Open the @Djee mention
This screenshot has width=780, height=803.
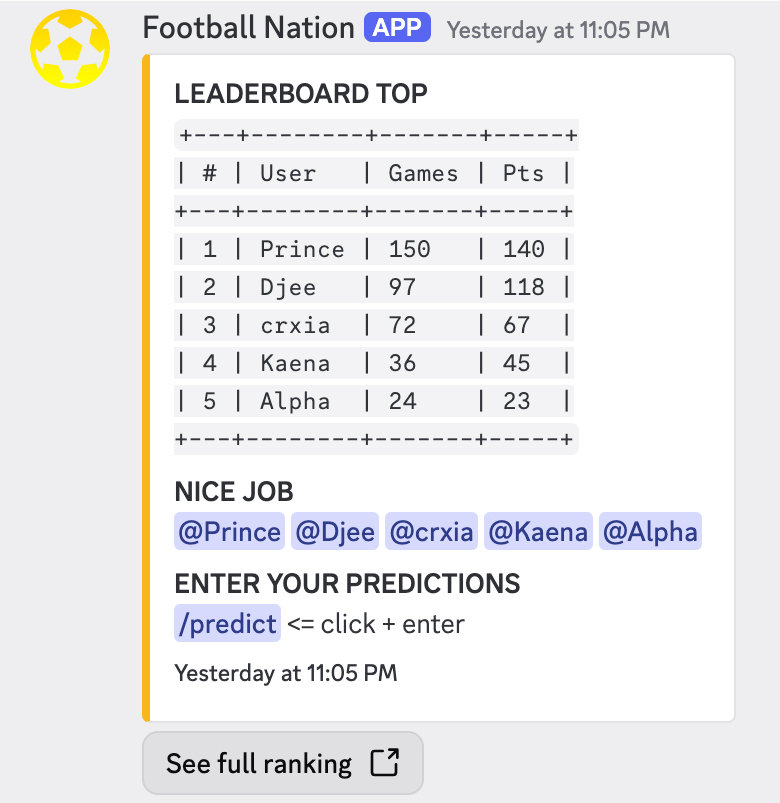334,532
